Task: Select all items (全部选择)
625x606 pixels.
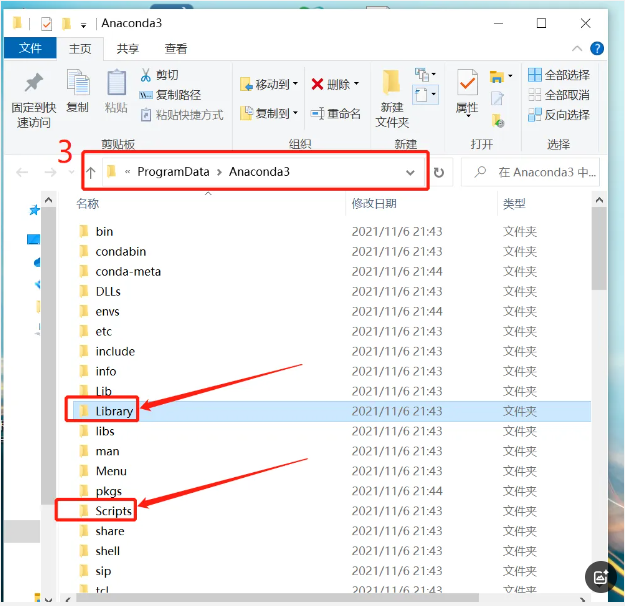Action: [x=559, y=75]
